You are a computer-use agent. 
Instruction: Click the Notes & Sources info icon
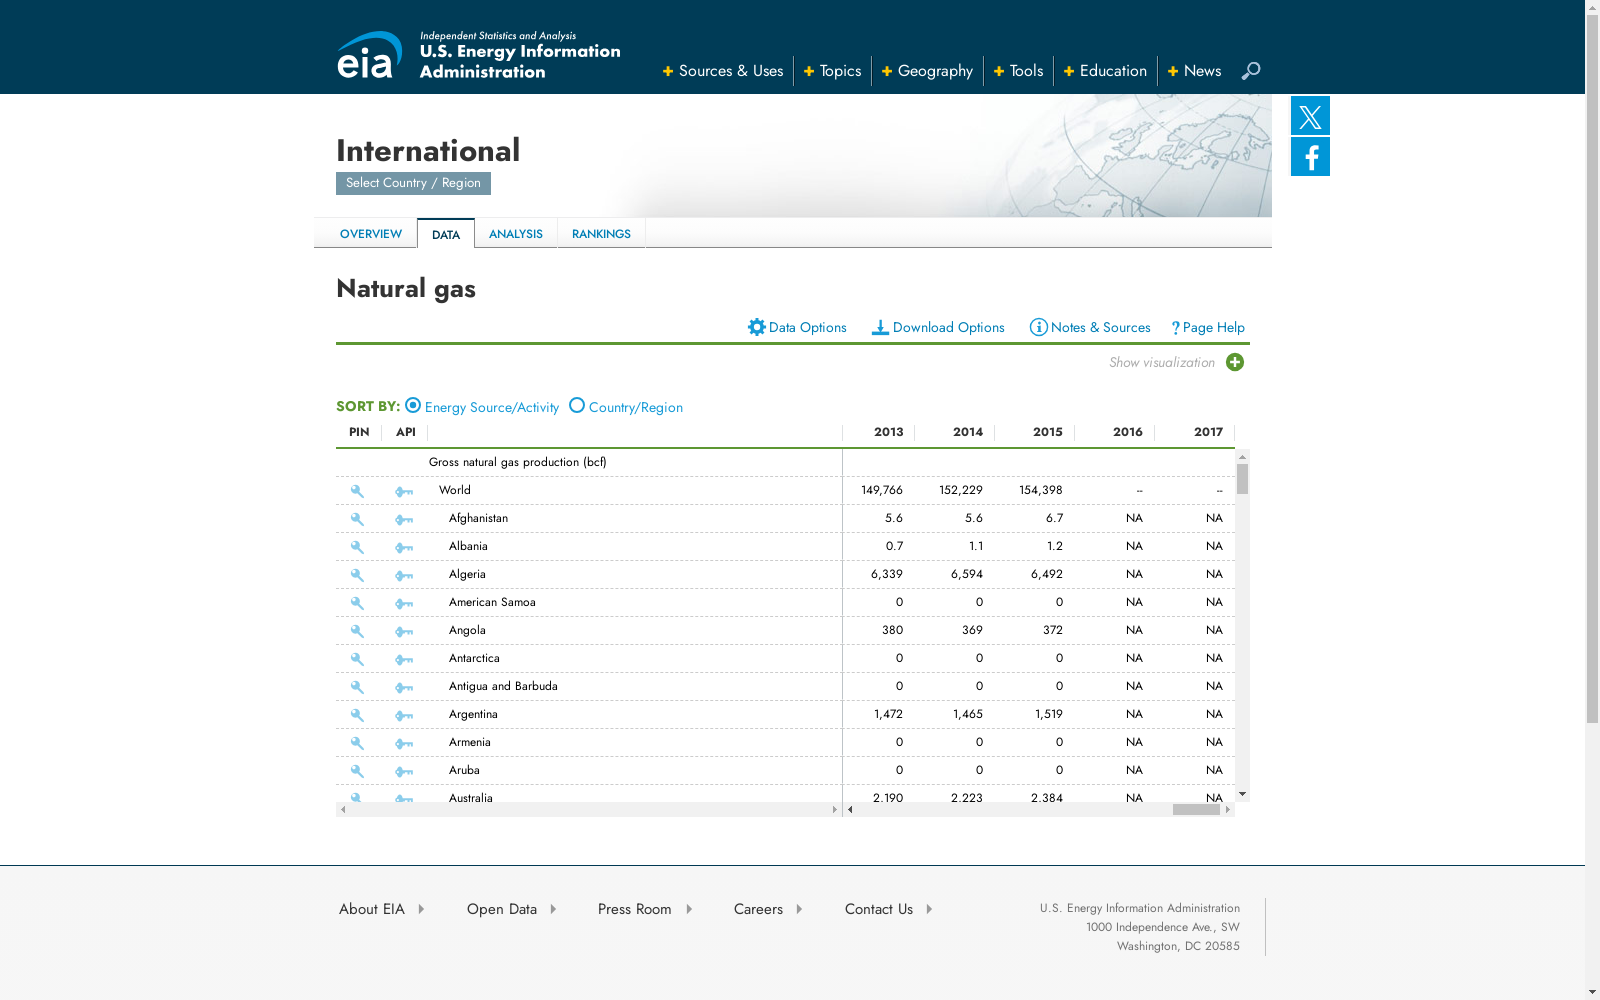(x=1038, y=327)
